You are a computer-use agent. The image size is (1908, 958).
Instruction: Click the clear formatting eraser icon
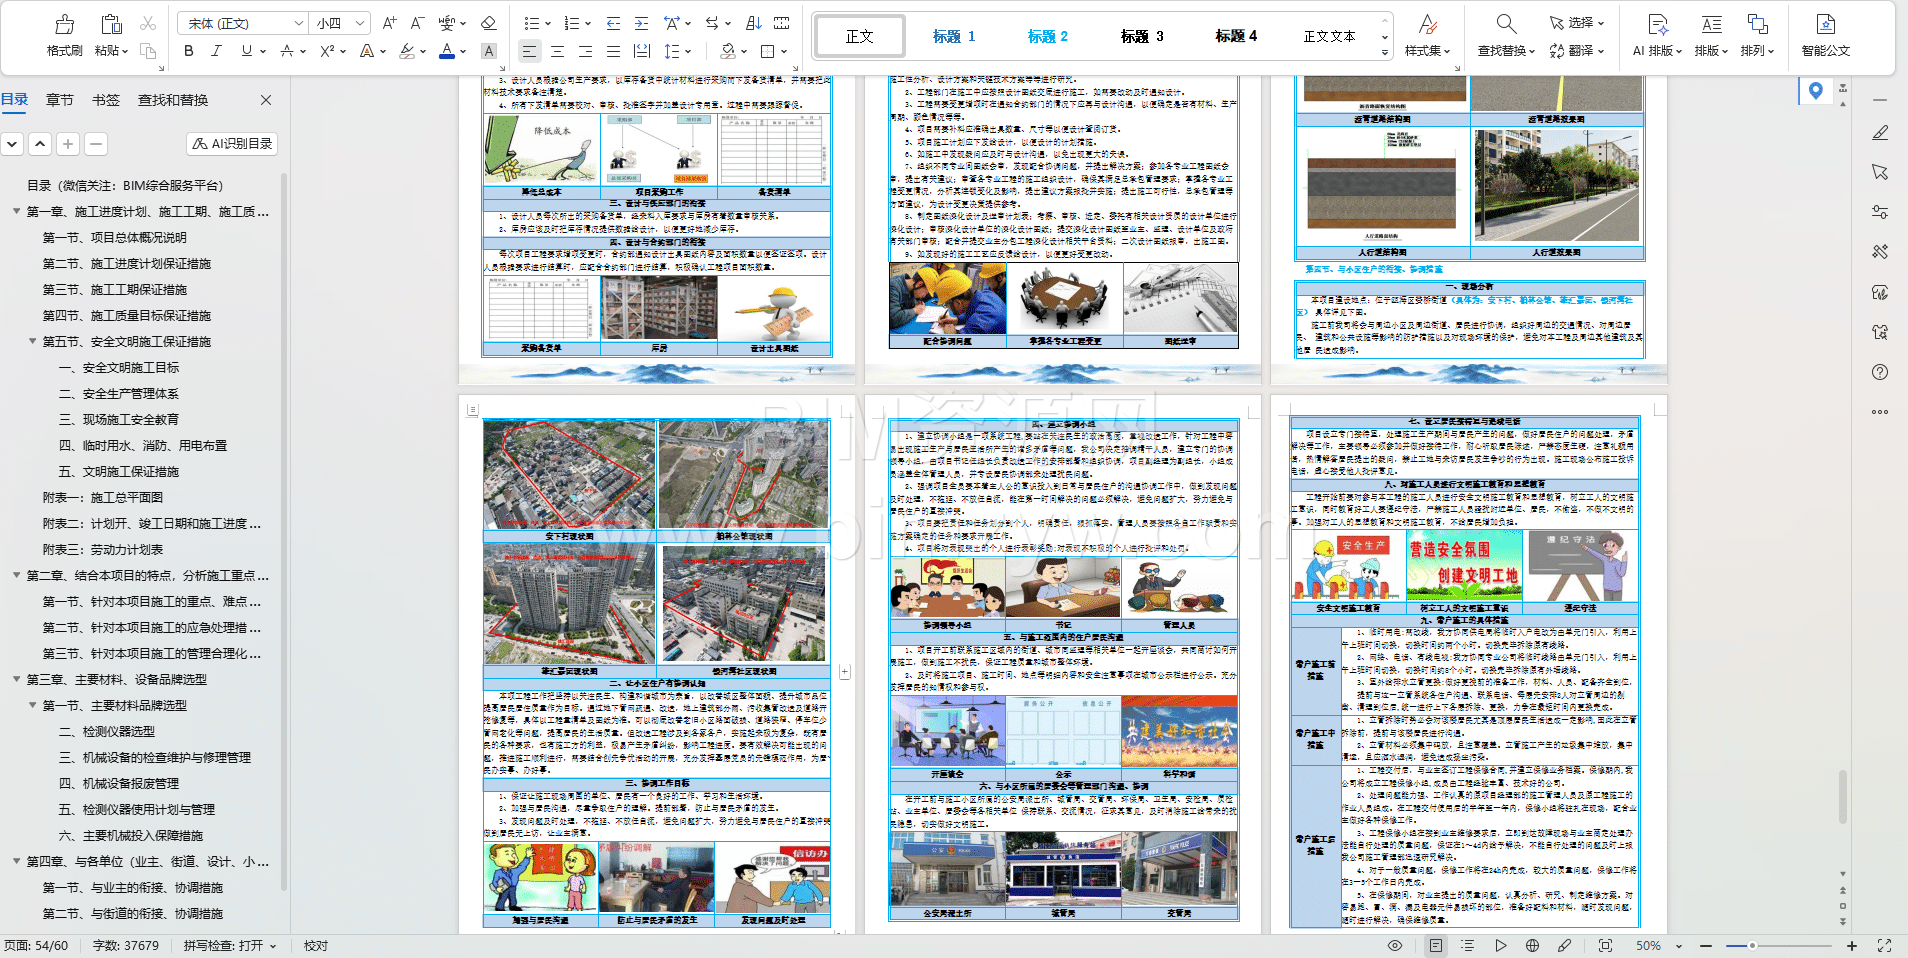click(x=488, y=23)
